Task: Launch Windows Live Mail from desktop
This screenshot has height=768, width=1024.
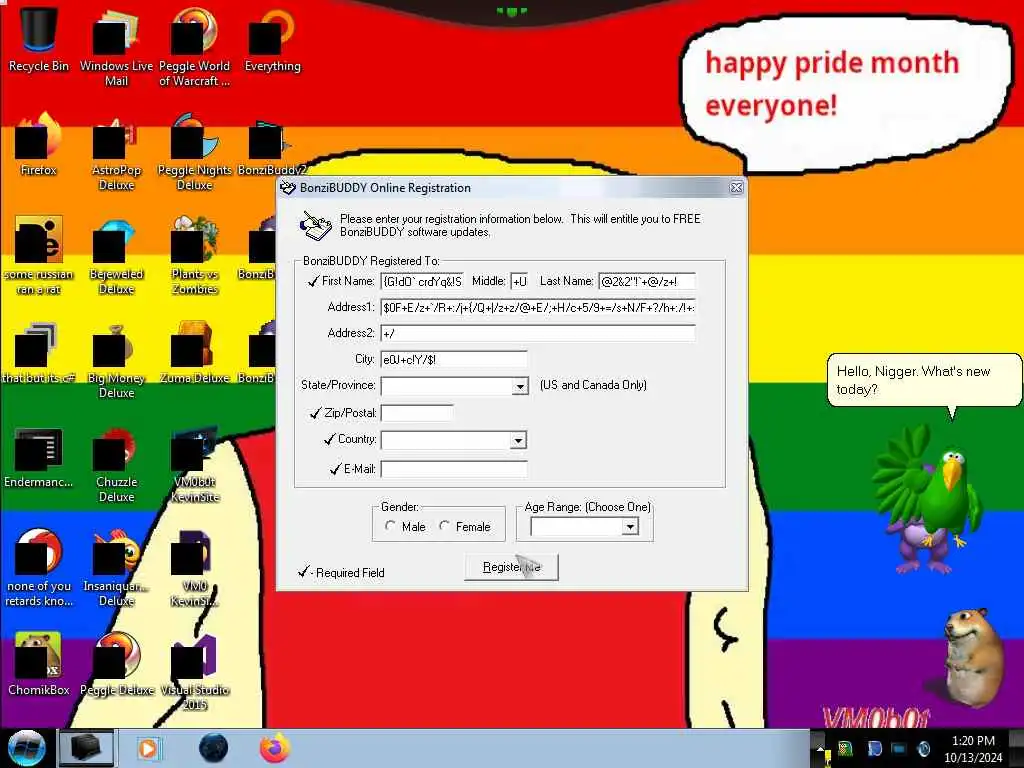Action: [x=116, y=46]
